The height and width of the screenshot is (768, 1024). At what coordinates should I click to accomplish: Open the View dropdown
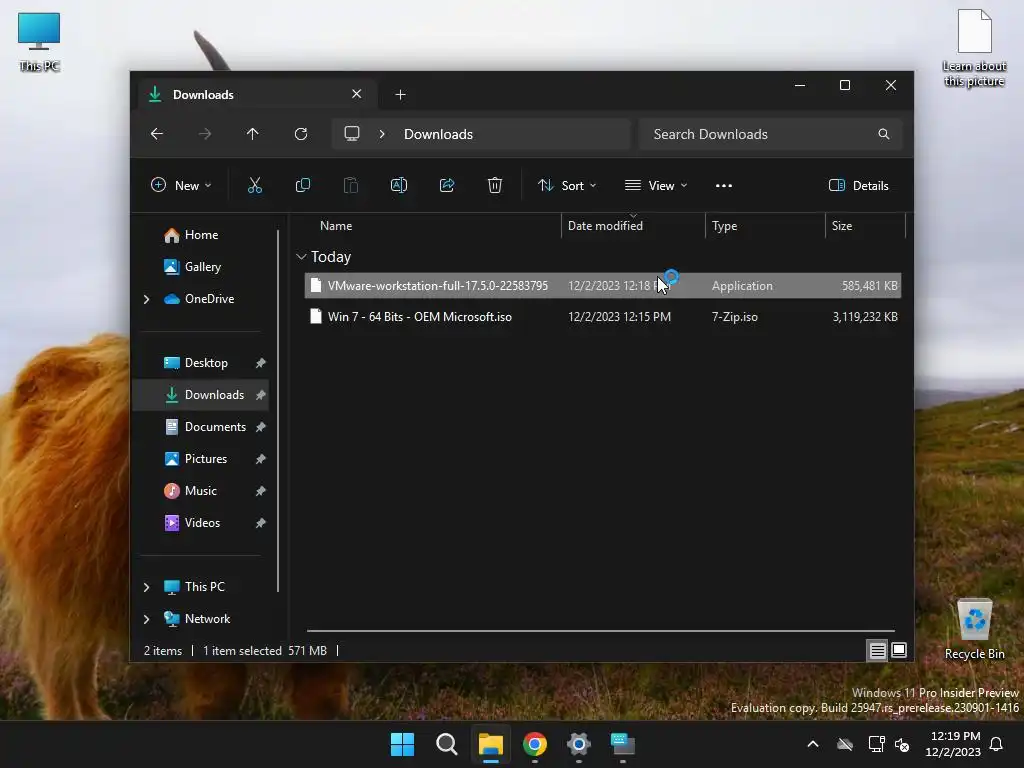[656, 185]
